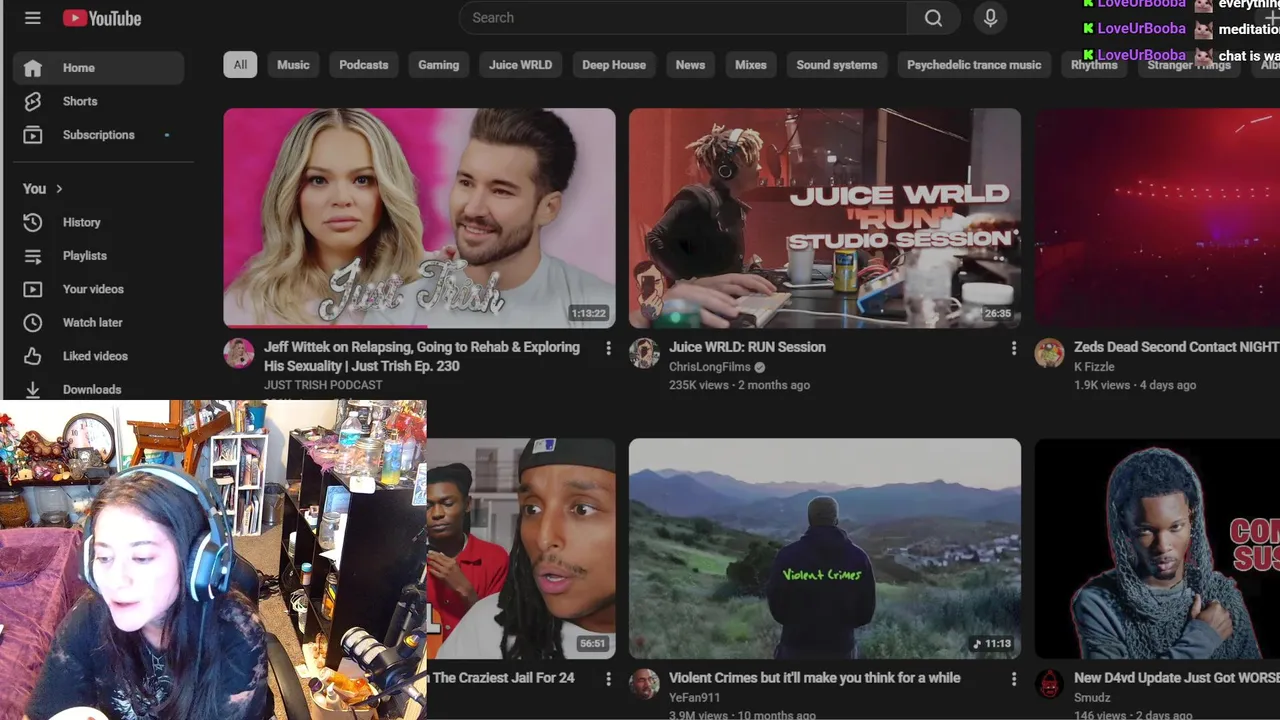
Task: Open Jeff Wittek on Relapsing video title
Action: (422, 357)
